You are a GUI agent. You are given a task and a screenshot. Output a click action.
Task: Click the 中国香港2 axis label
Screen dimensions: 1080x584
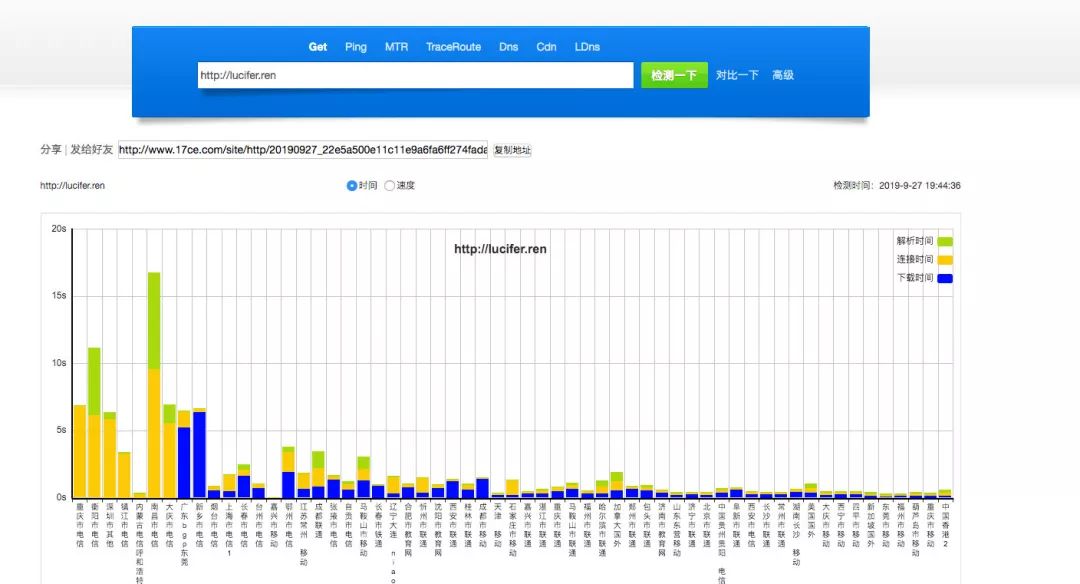(x=945, y=525)
